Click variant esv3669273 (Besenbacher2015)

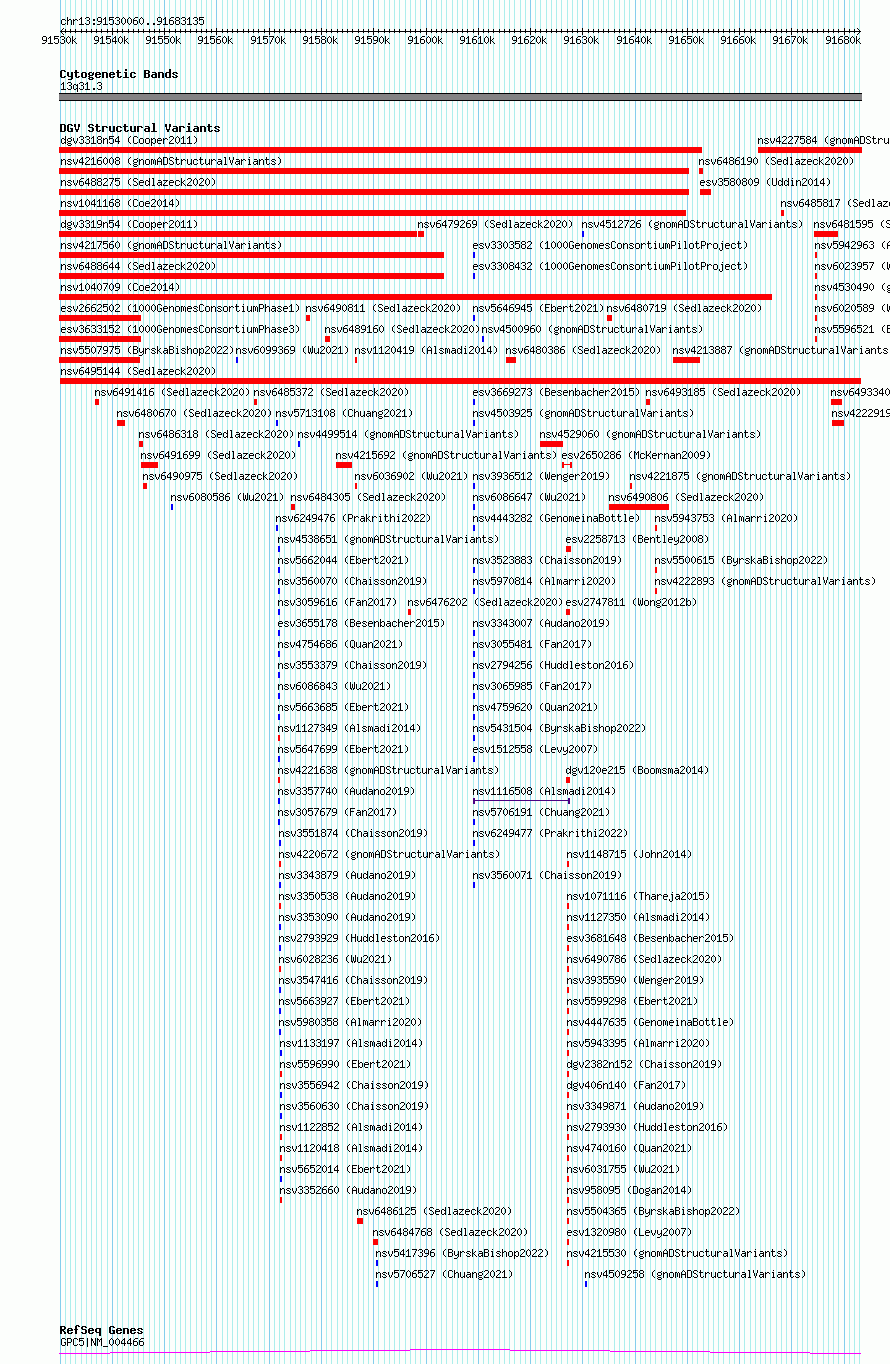(x=556, y=392)
